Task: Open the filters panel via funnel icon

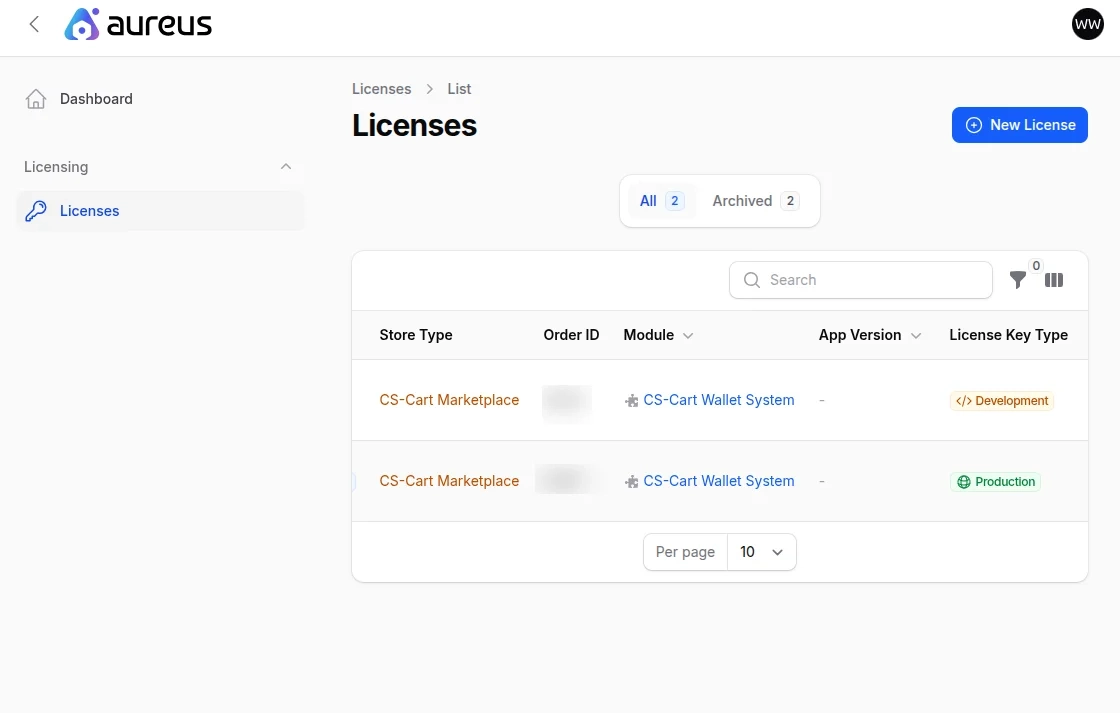Action: click(x=1018, y=280)
